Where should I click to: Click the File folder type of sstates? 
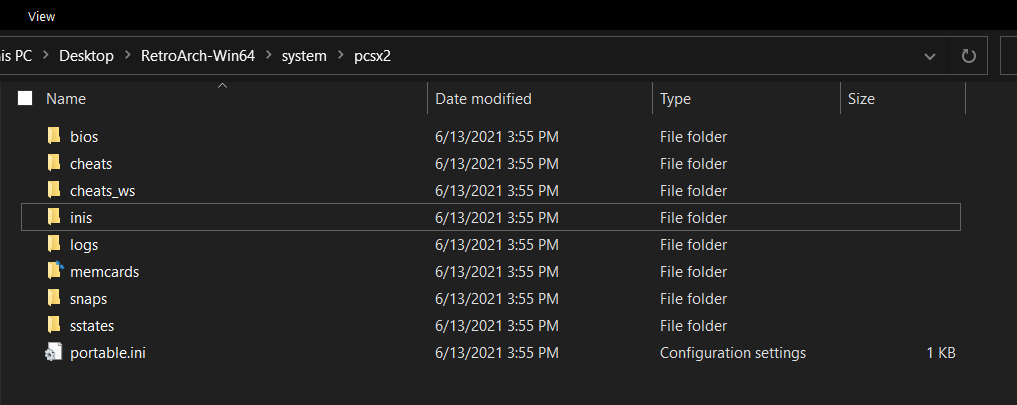[693, 326]
